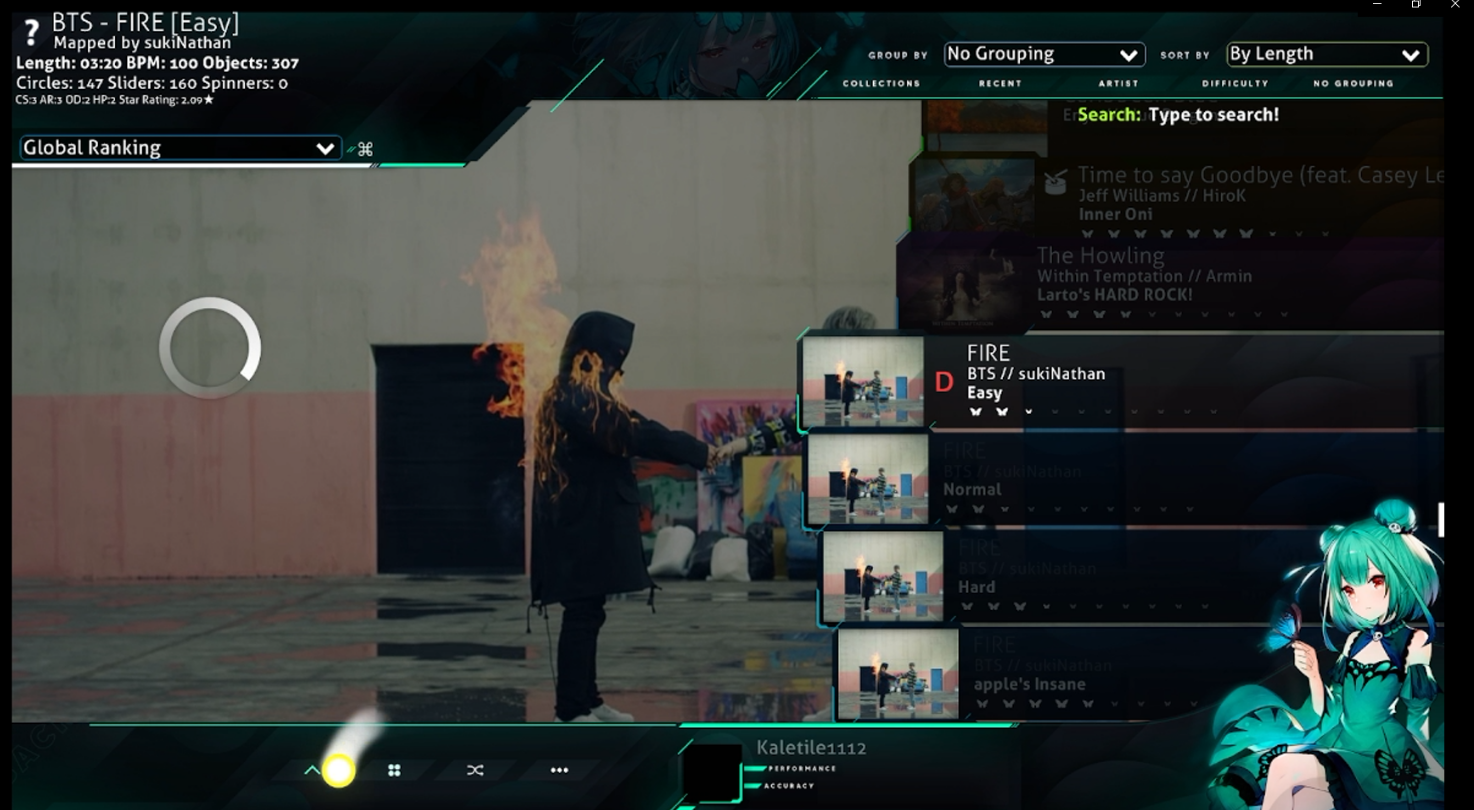Click the black avatar beside Kaletile1112
This screenshot has height=810, width=1474.
pos(711,772)
